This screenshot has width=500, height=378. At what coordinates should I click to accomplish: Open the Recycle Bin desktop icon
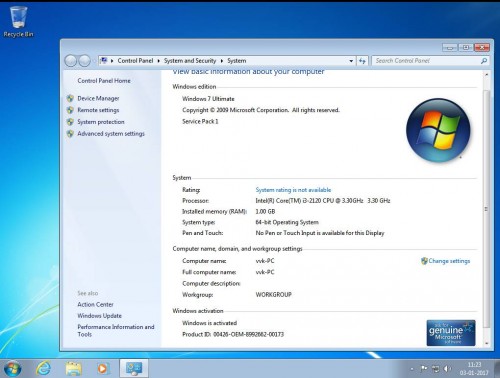(x=18, y=21)
